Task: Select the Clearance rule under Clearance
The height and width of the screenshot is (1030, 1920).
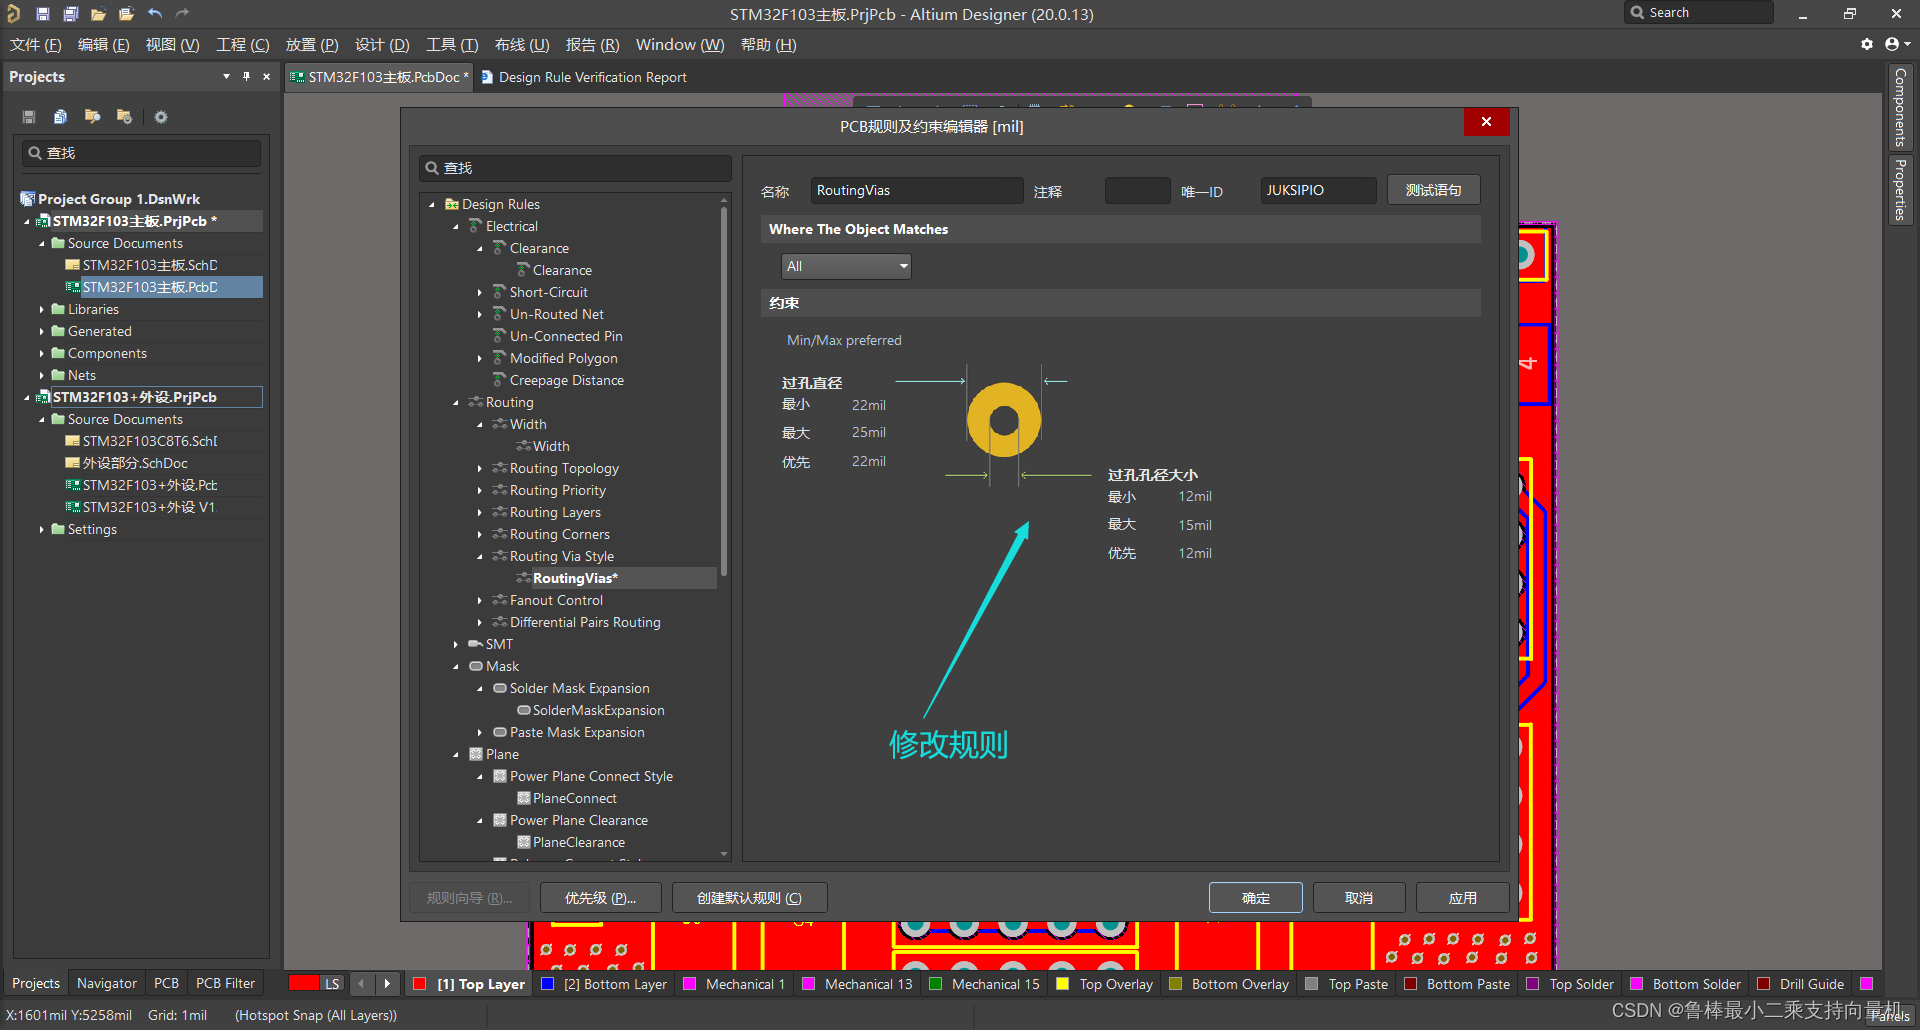Action: (x=562, y=271)
